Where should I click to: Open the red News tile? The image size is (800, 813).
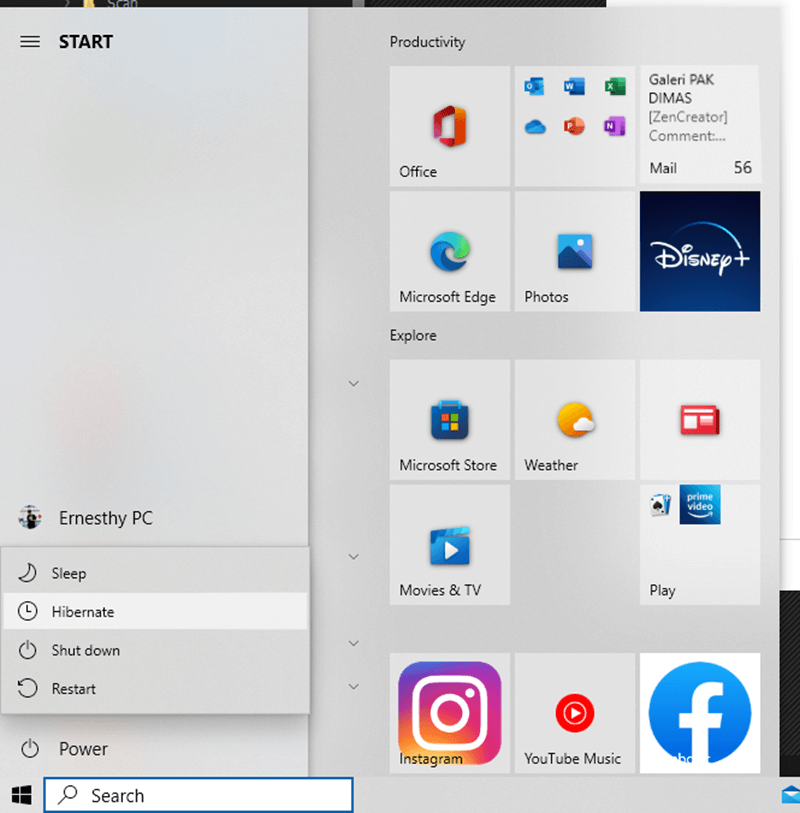[x=699, y=419]
